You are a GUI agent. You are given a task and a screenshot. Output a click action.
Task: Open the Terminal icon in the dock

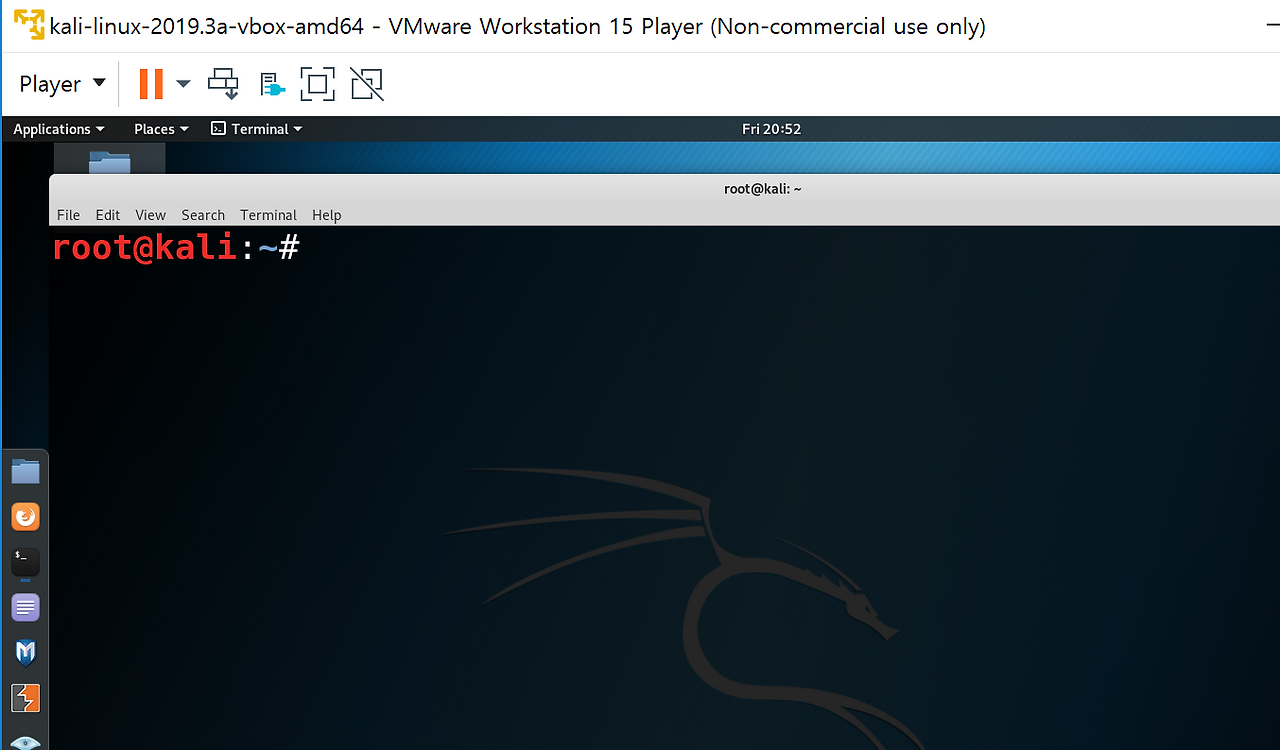coord(25,562)
